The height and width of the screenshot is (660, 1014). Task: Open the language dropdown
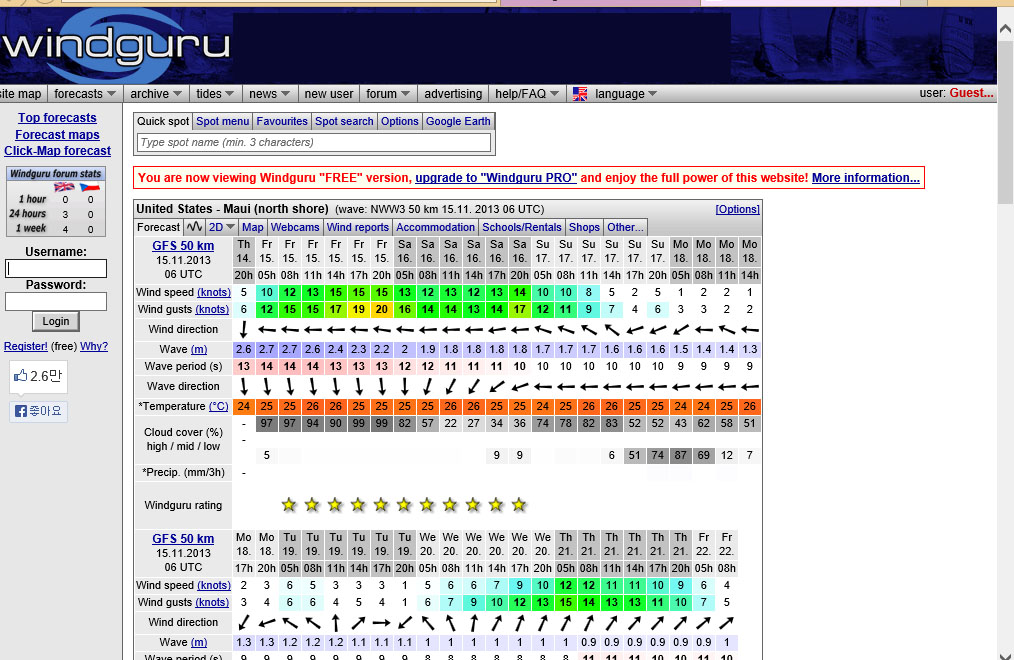pos(625,94)
